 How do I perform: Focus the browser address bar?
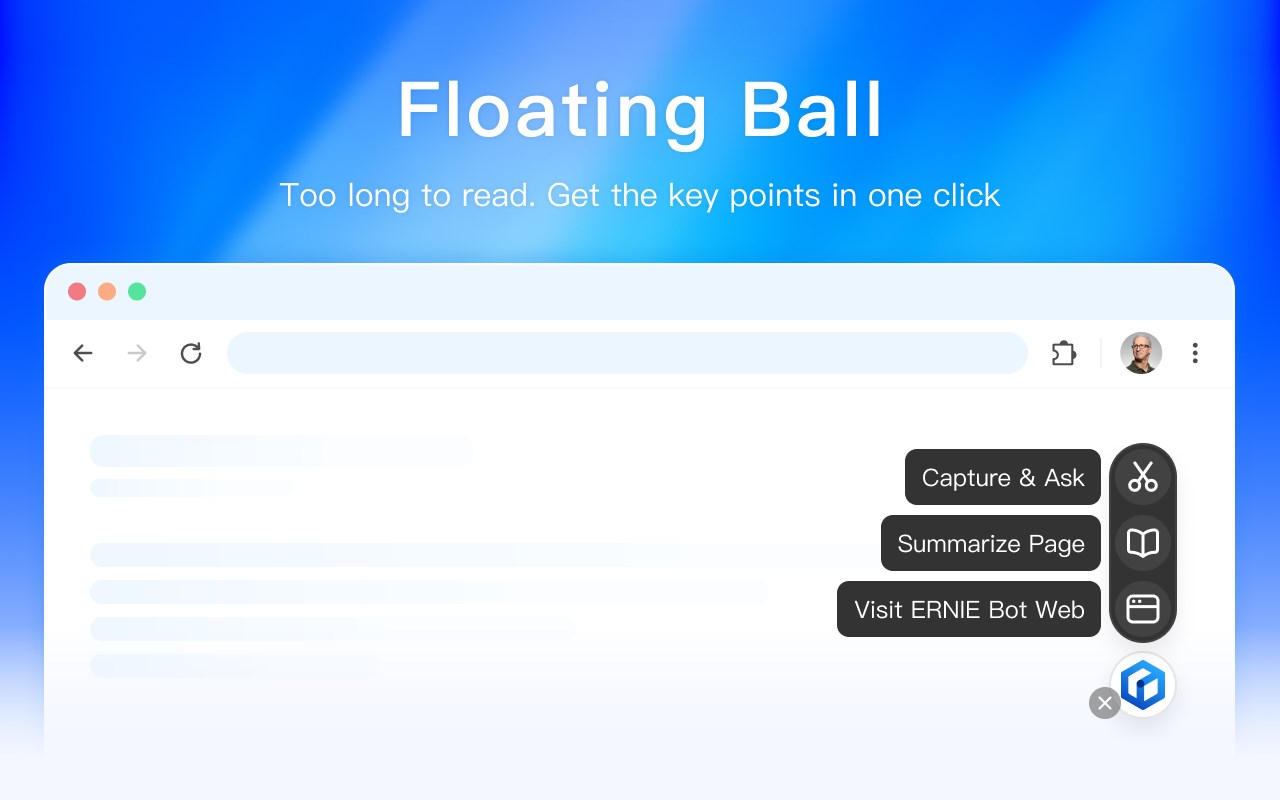(x=627, y=353)
